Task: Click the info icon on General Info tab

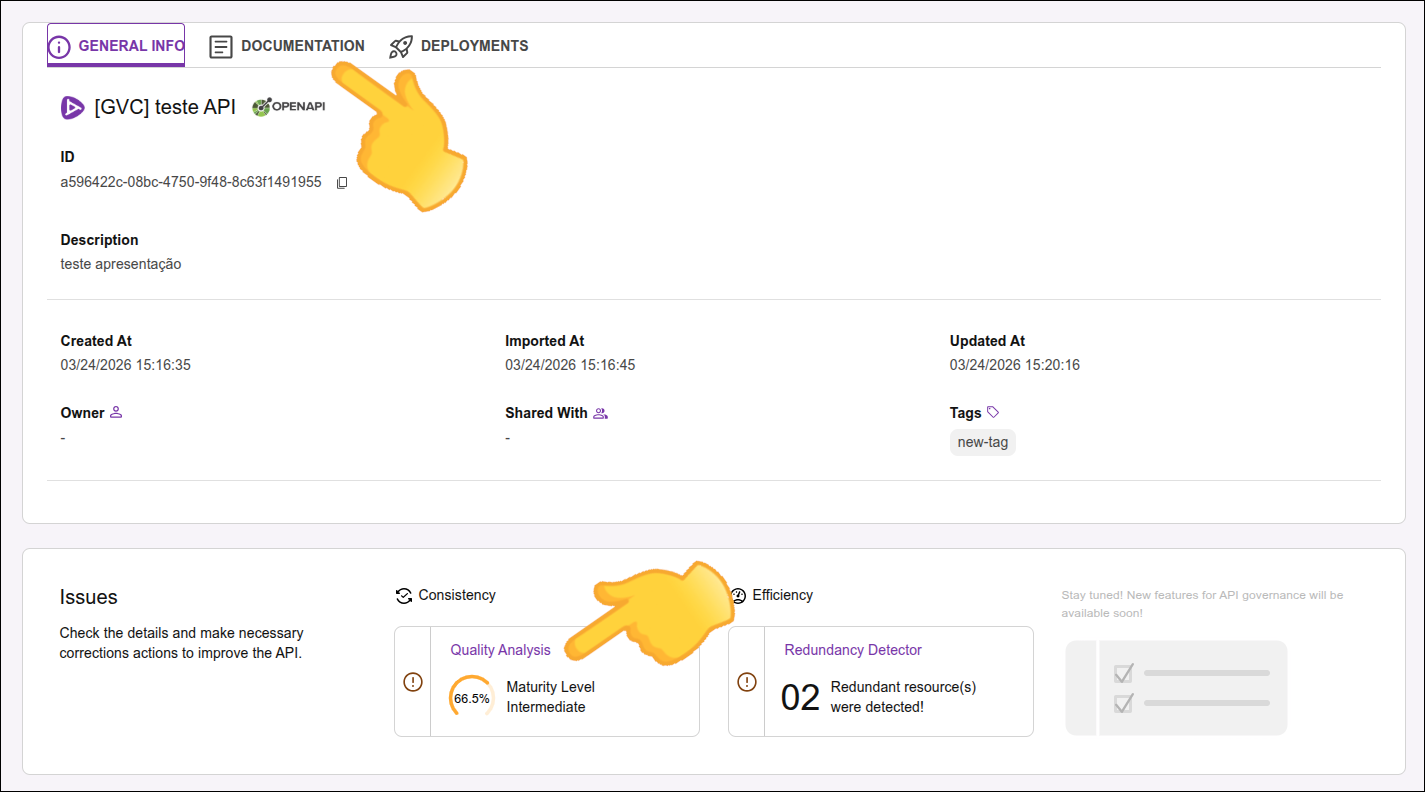Action: (61, 44)
